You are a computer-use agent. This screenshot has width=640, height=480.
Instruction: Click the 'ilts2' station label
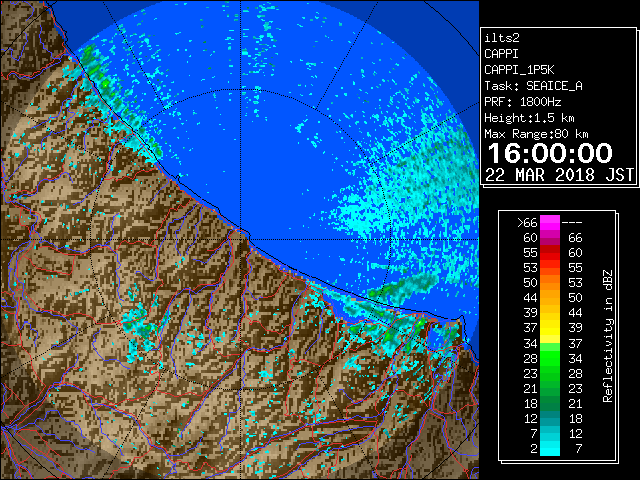(x=502, y=38)
